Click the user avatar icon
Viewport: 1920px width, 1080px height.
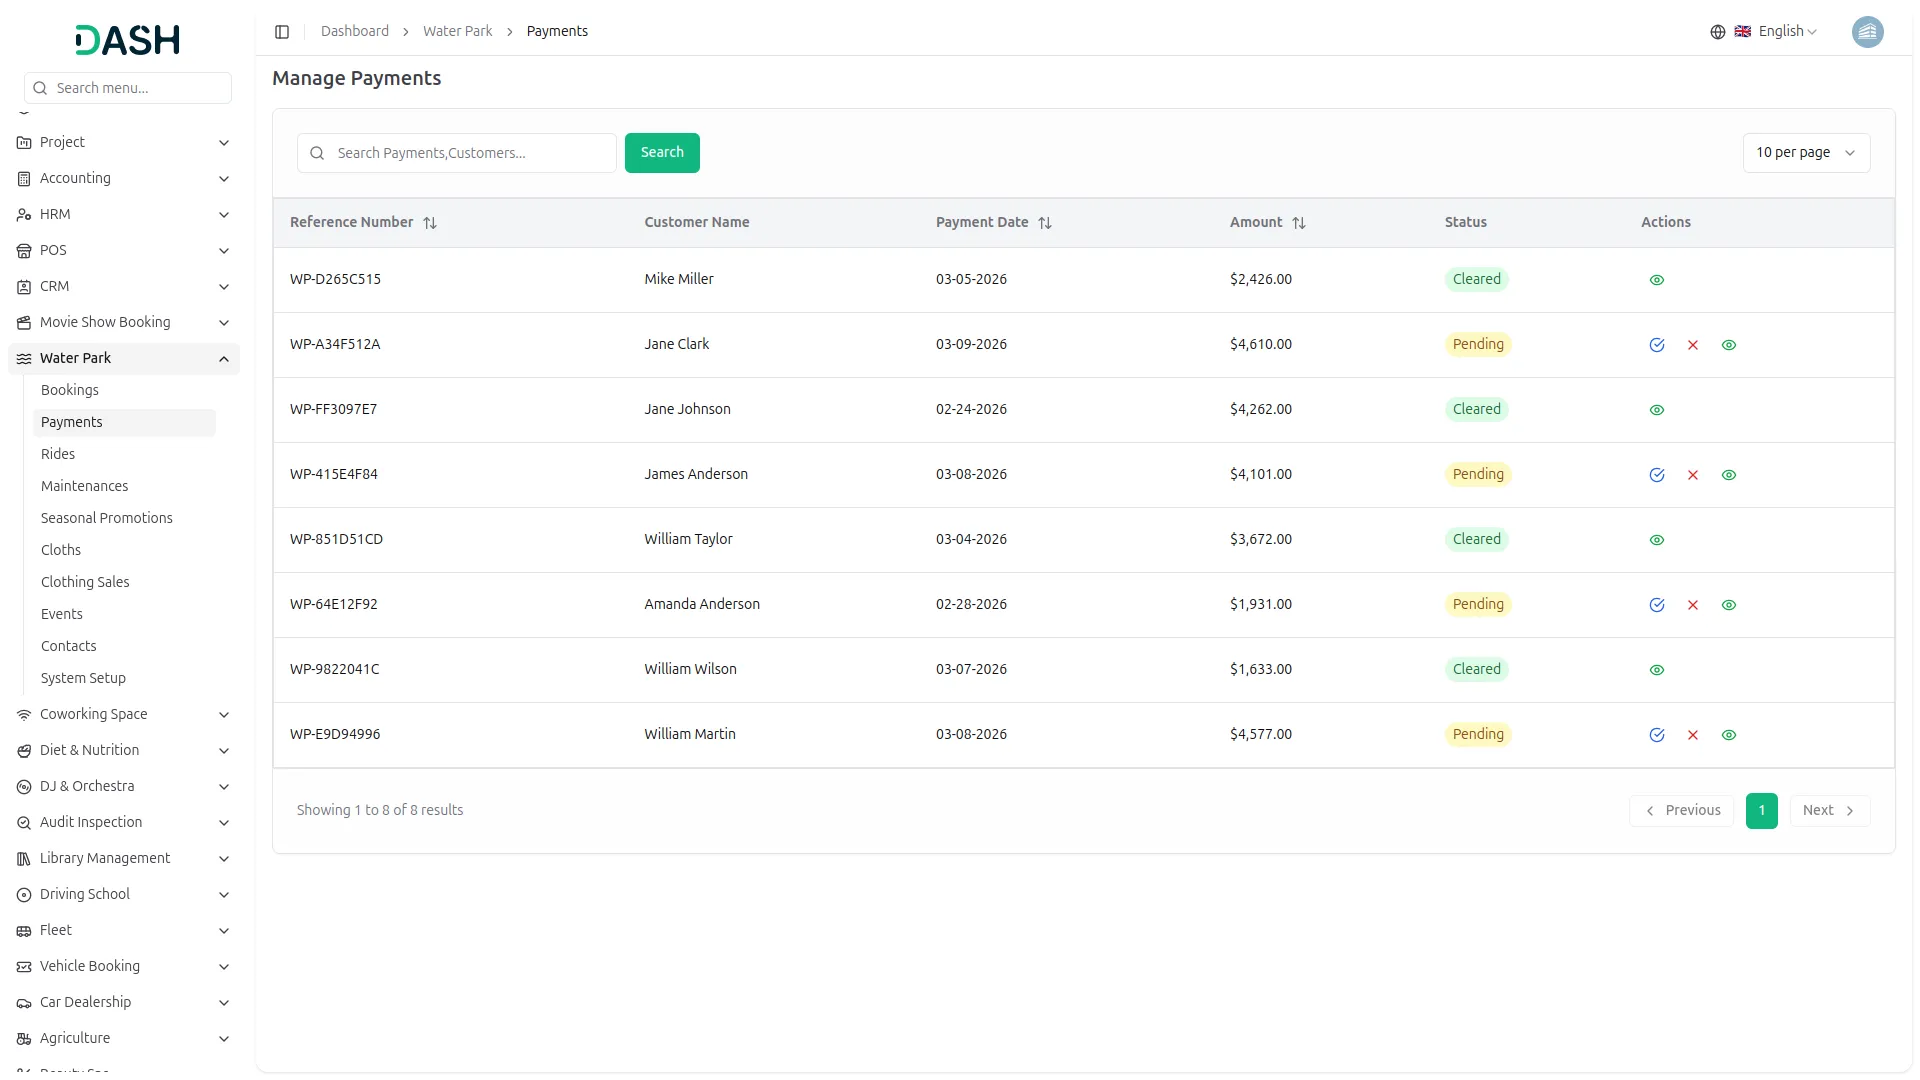pyautogui.click(x=1867, y=32)
